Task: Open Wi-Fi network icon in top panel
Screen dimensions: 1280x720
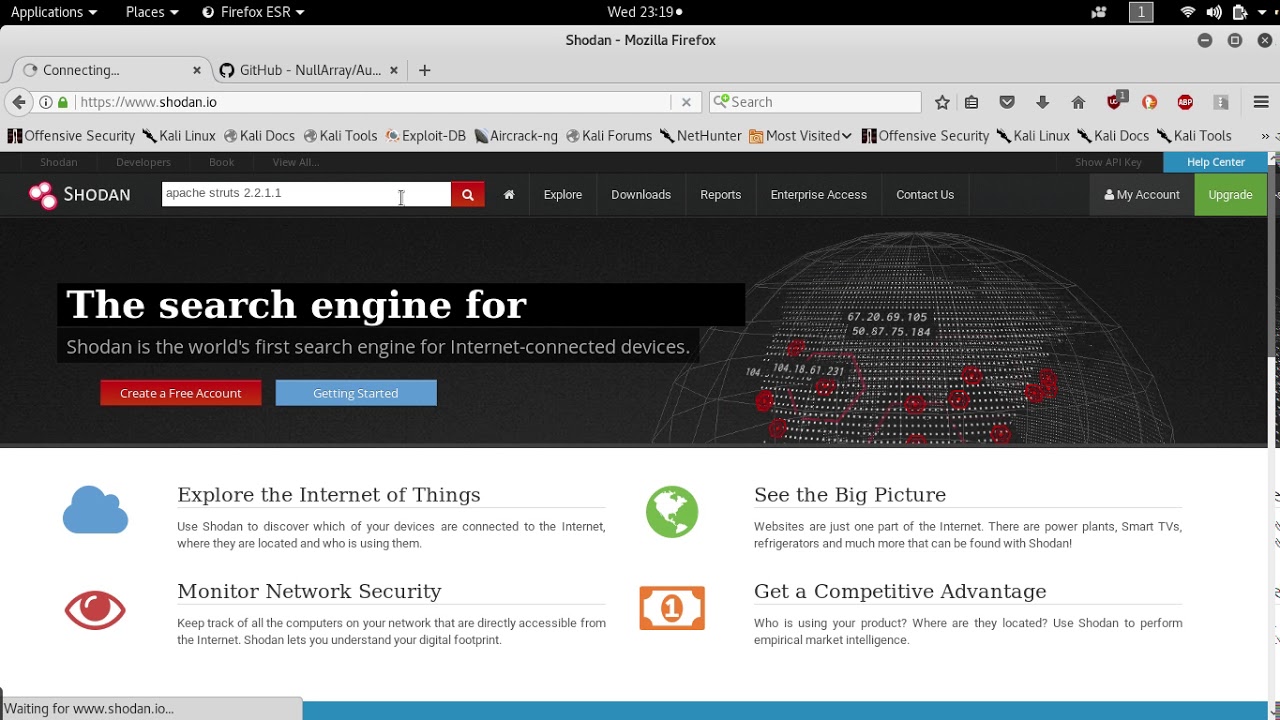Action: [1188, 12]
